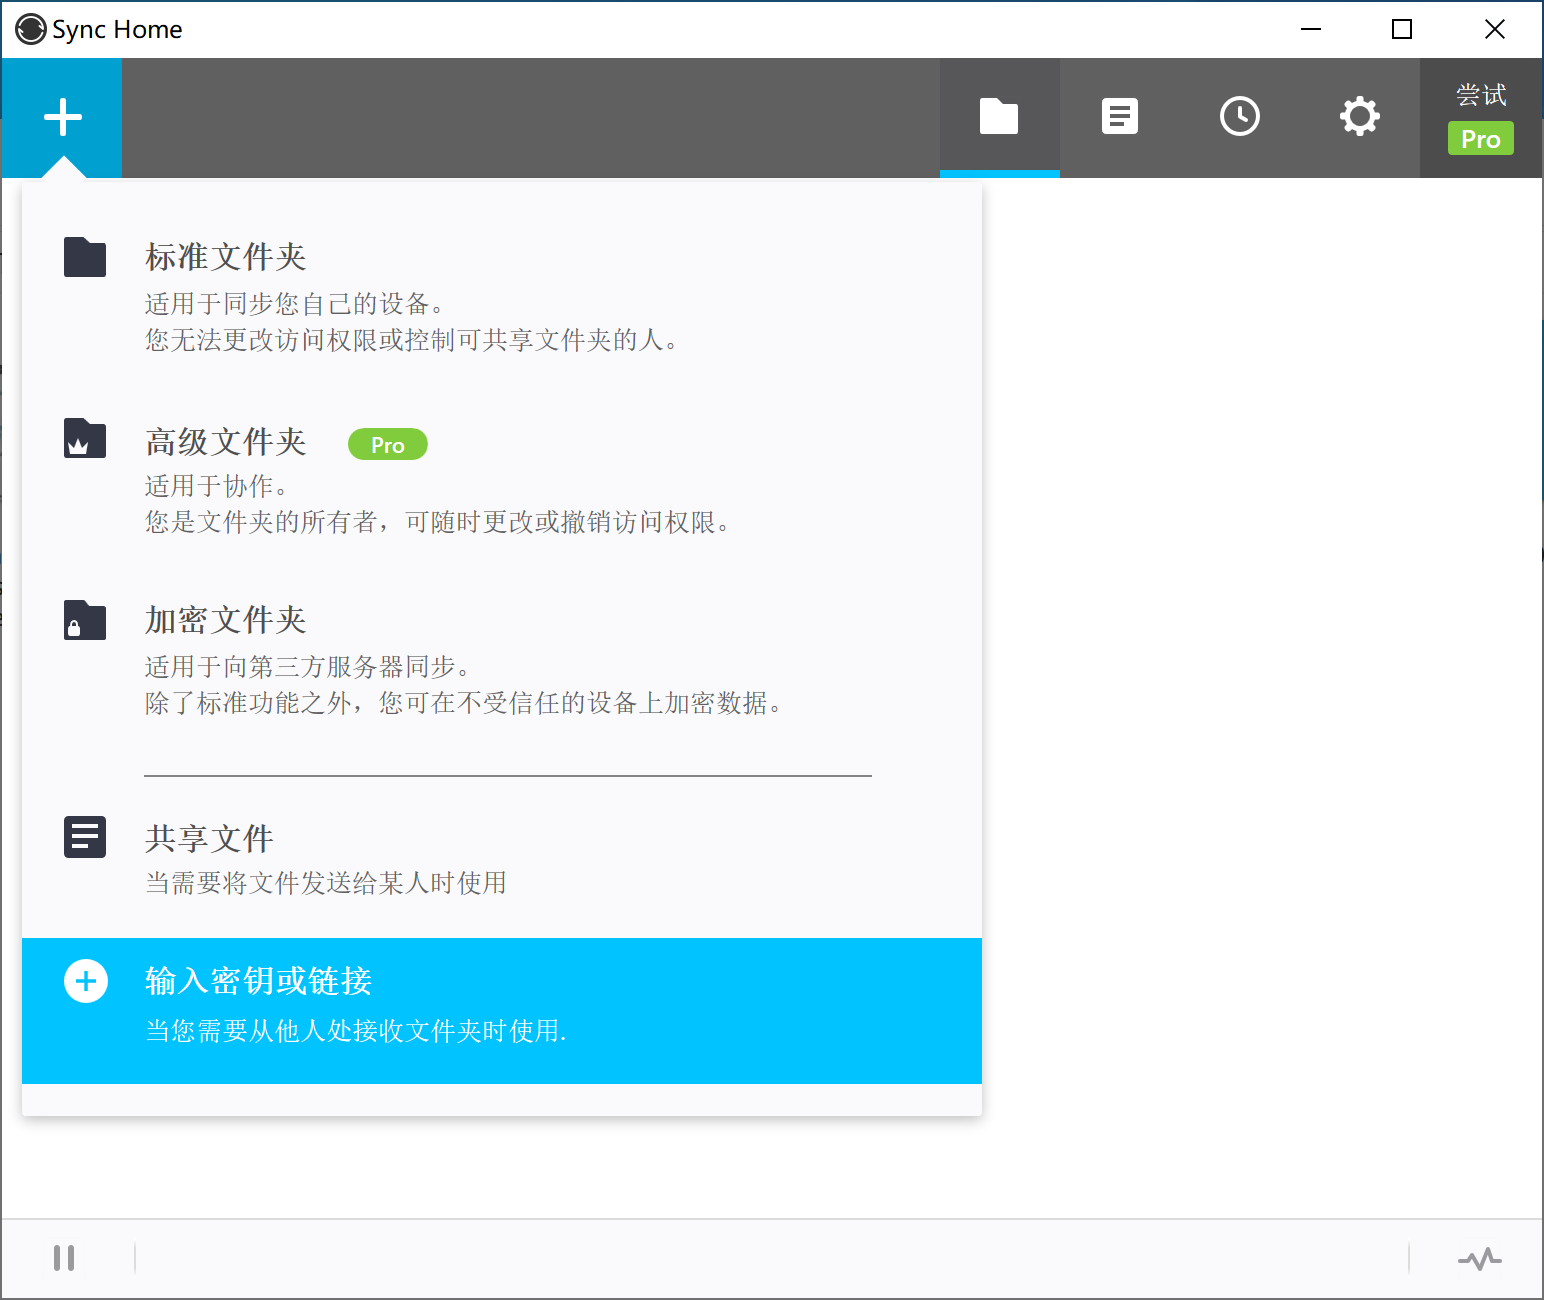Click the locked folder icon
This screenshot has height=1300, width=1544.
[85, 620]
